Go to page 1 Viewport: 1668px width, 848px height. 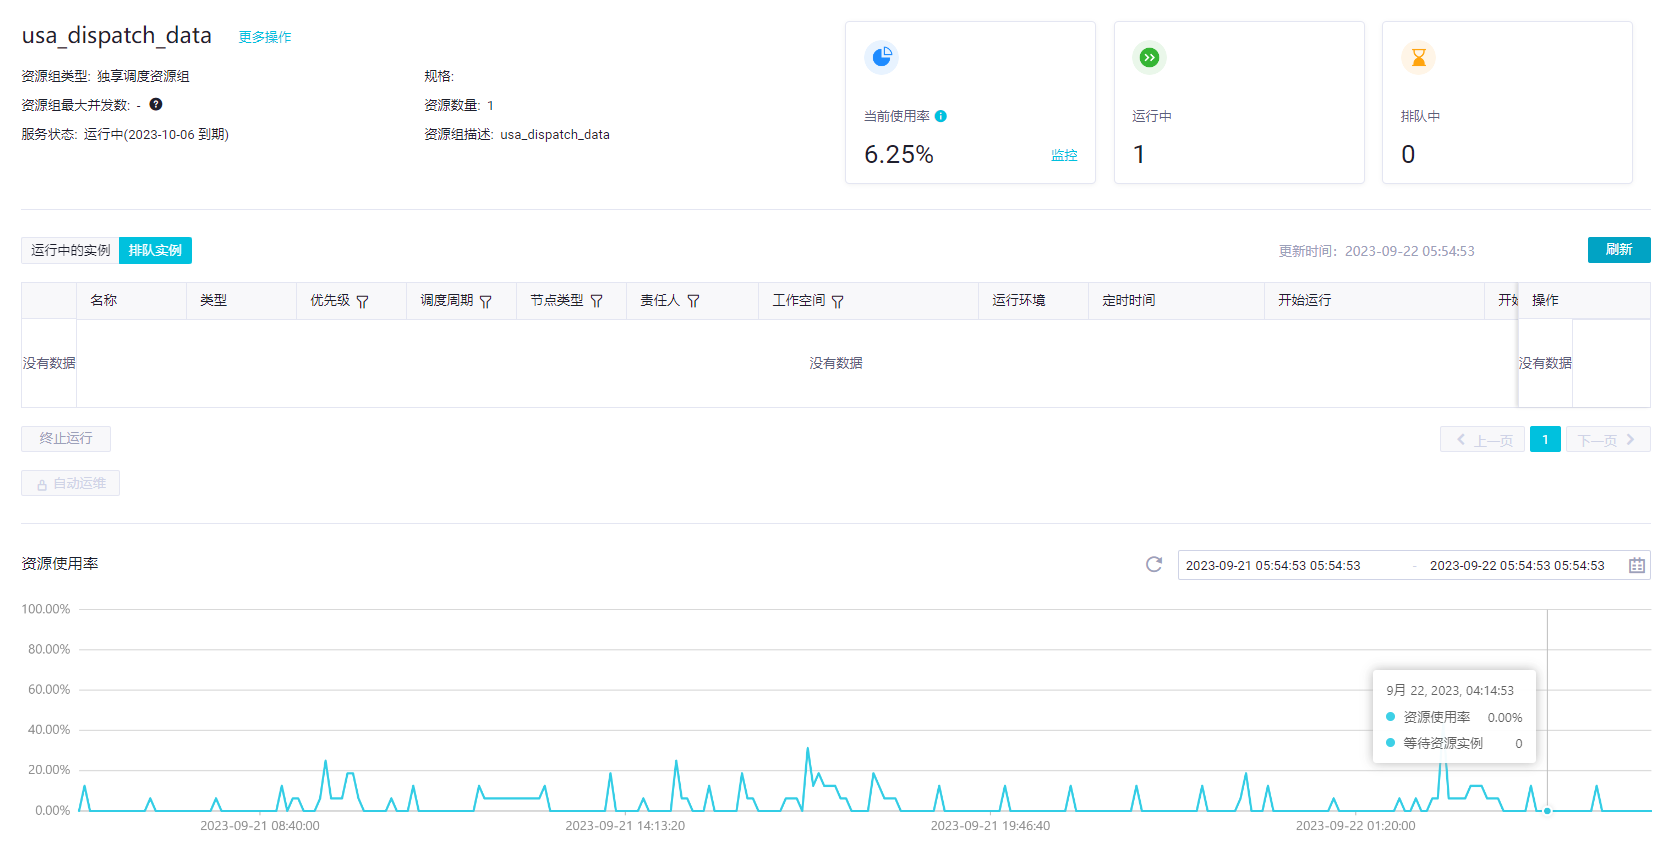(x=1545, y=439)
